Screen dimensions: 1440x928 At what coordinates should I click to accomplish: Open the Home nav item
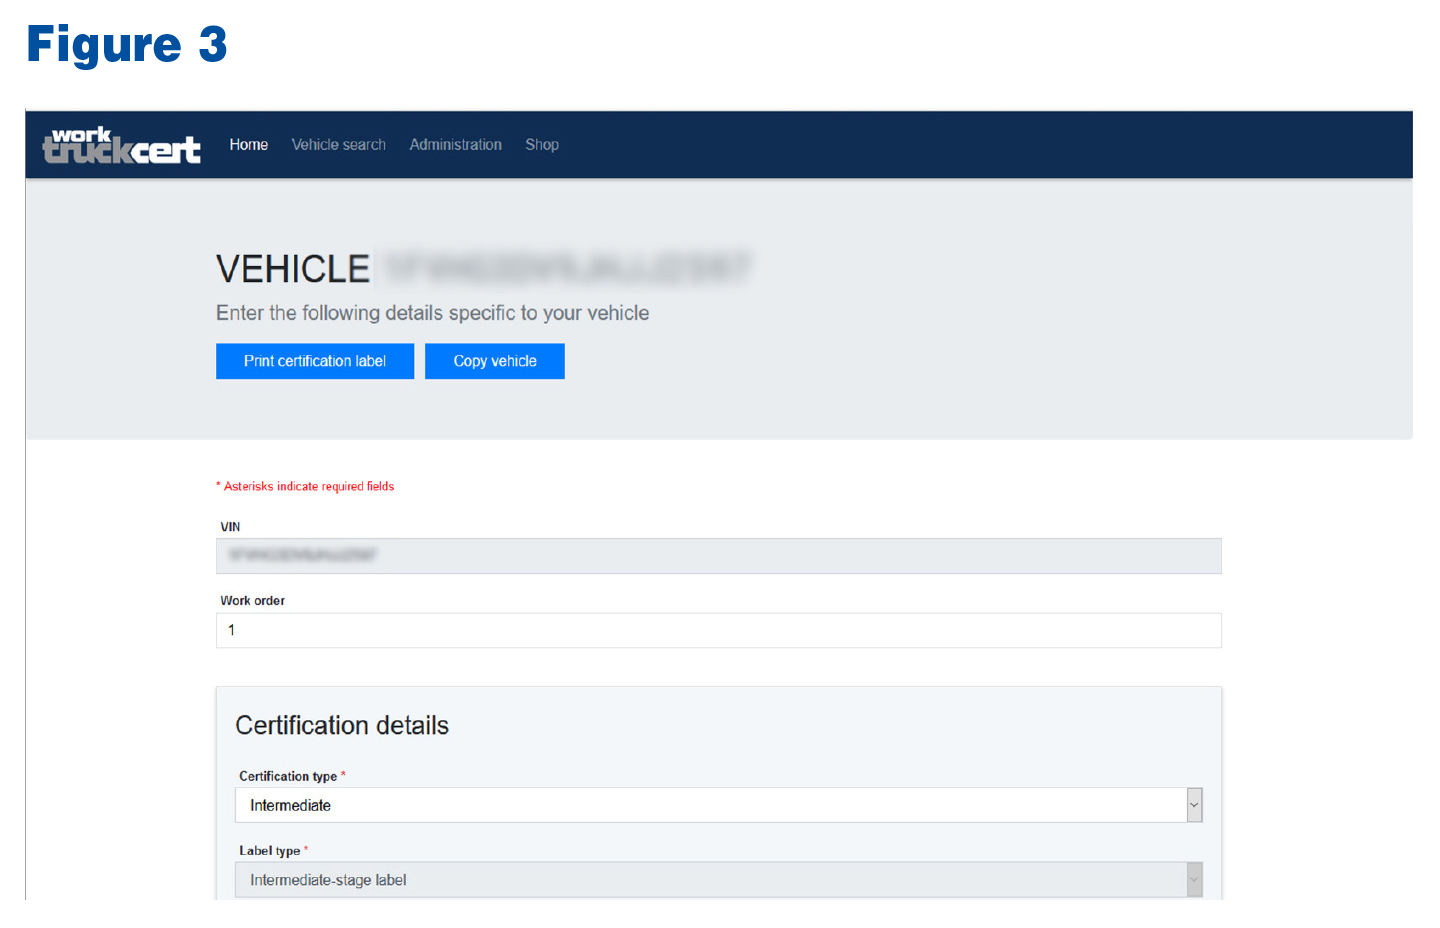(248, 145)
